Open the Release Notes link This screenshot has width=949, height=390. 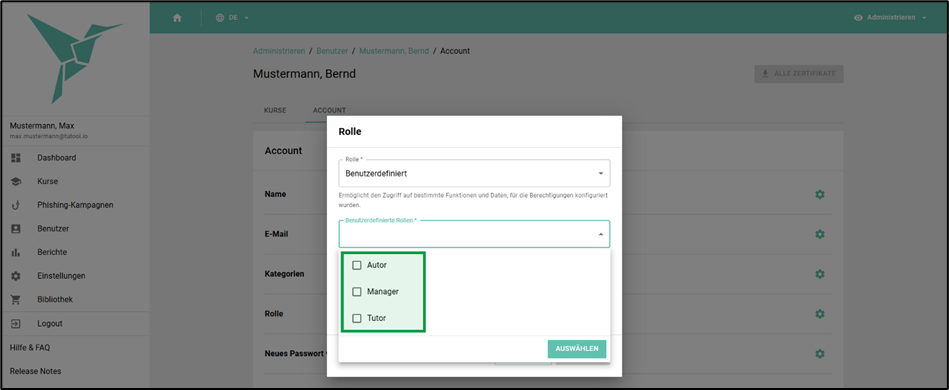pyautogui.click(x=35, y=371)
